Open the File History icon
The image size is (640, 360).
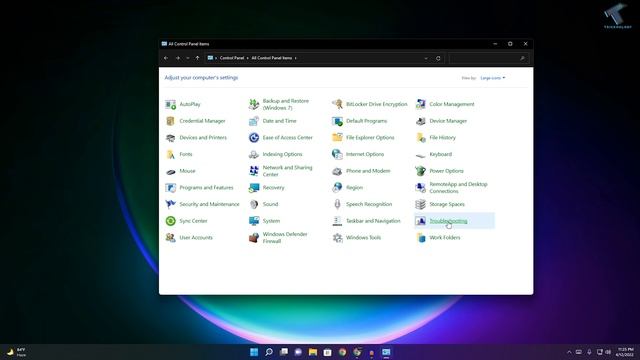tap(420, 138)
